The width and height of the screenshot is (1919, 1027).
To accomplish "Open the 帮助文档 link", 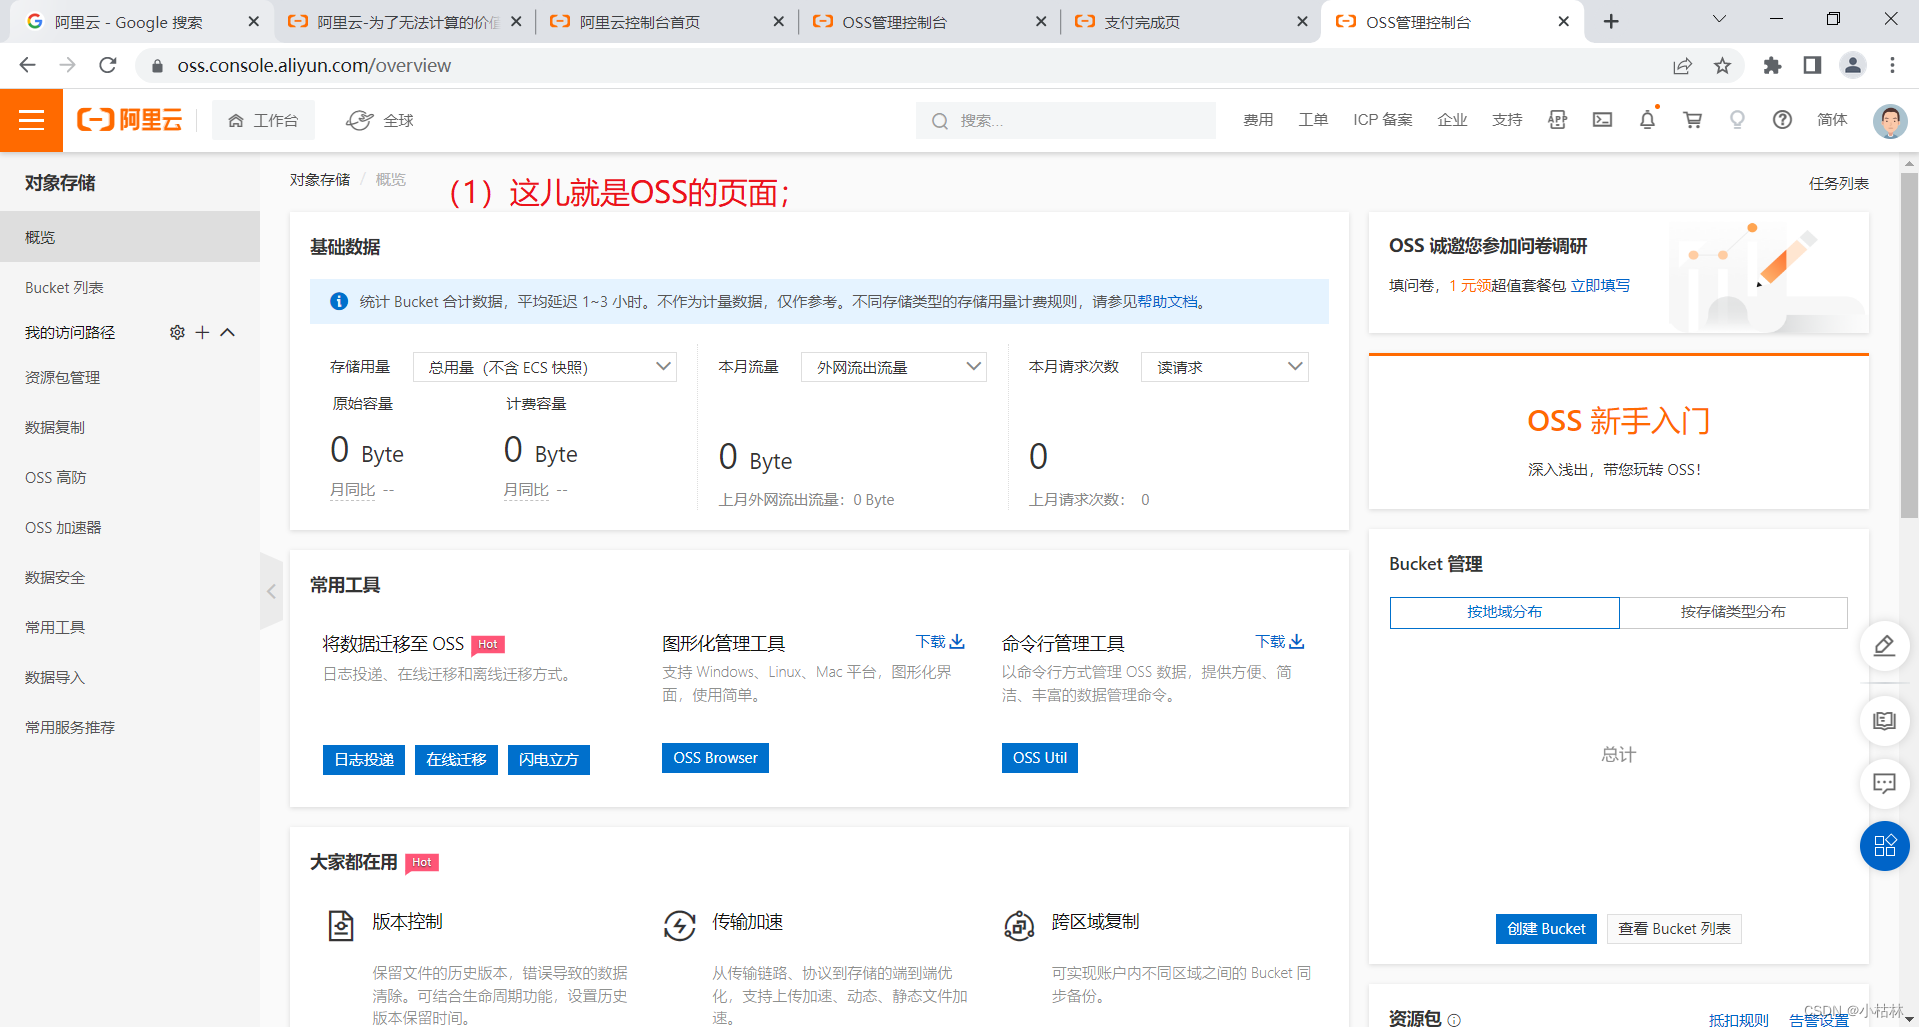I will (1167, 302).
